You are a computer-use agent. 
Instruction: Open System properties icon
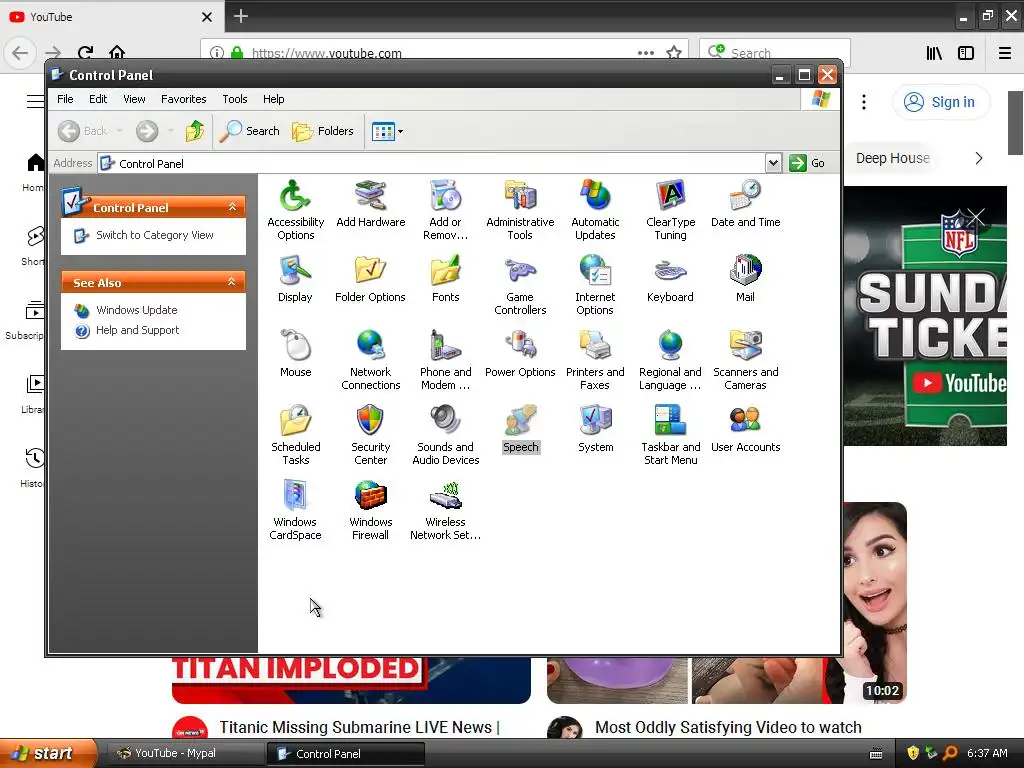pyautogui.click(x=595, y=429)
